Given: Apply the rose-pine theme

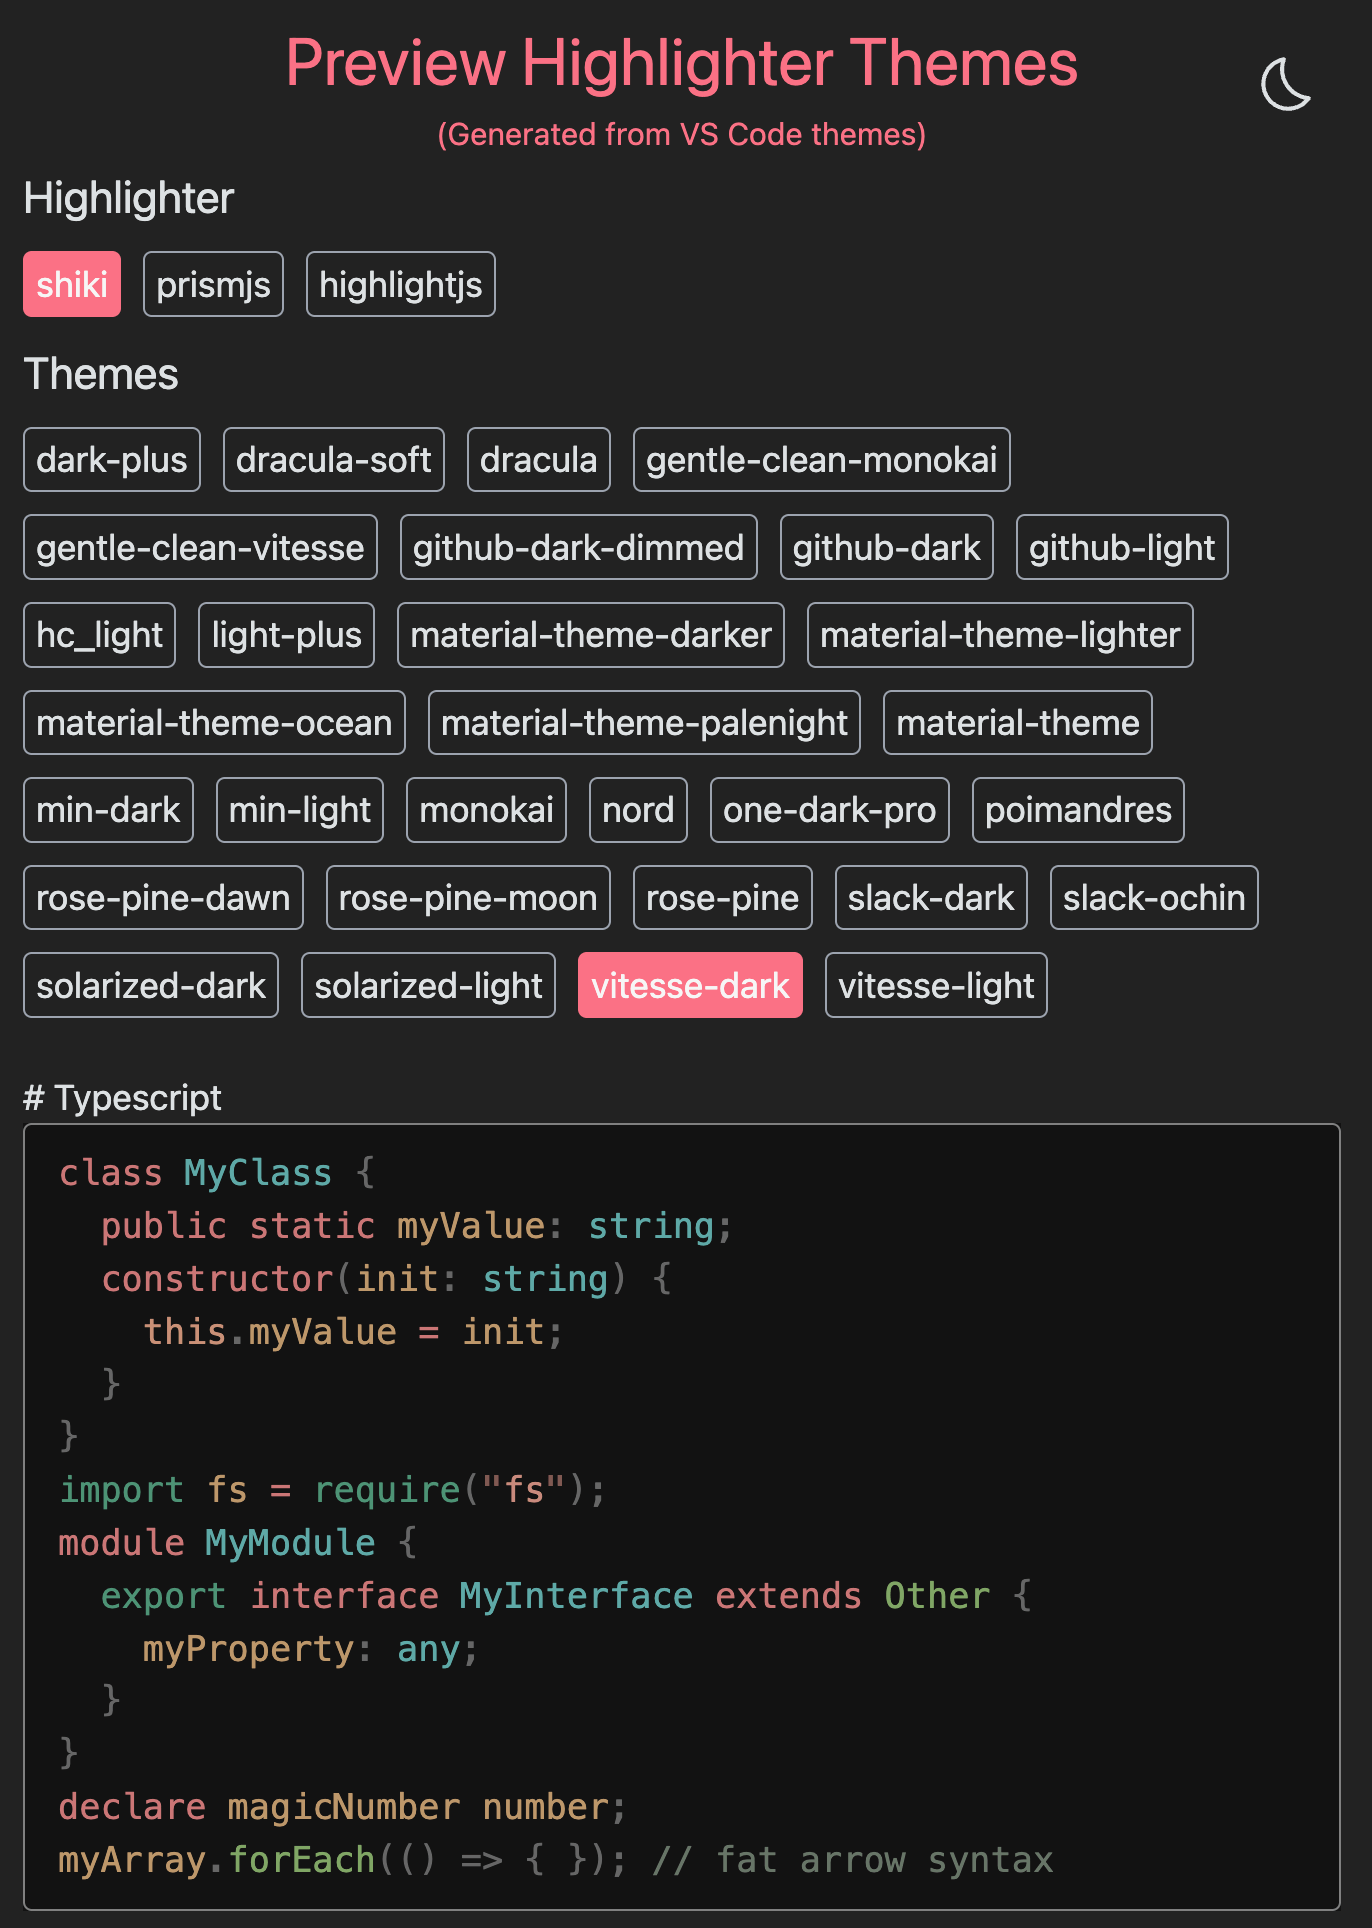Looking at the screenshot, I should click(x=723, y=898).
